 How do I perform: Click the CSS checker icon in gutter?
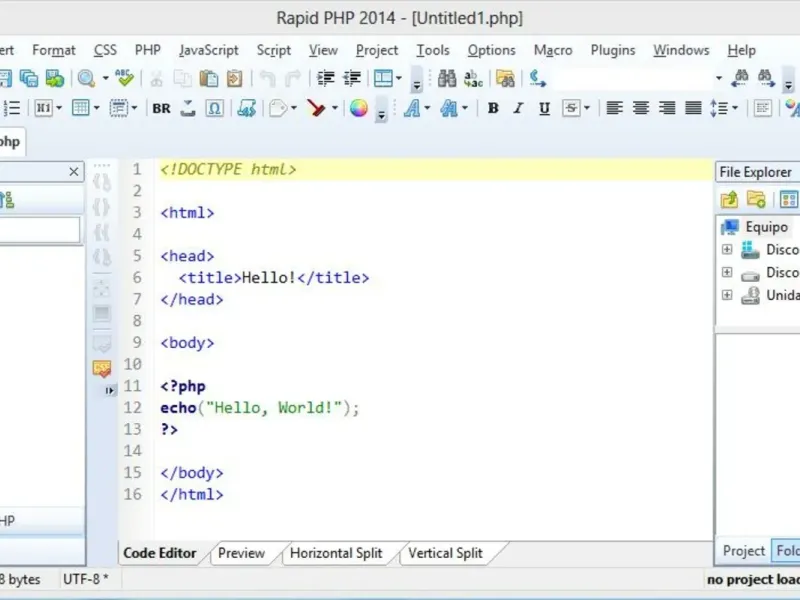point(102,368)
